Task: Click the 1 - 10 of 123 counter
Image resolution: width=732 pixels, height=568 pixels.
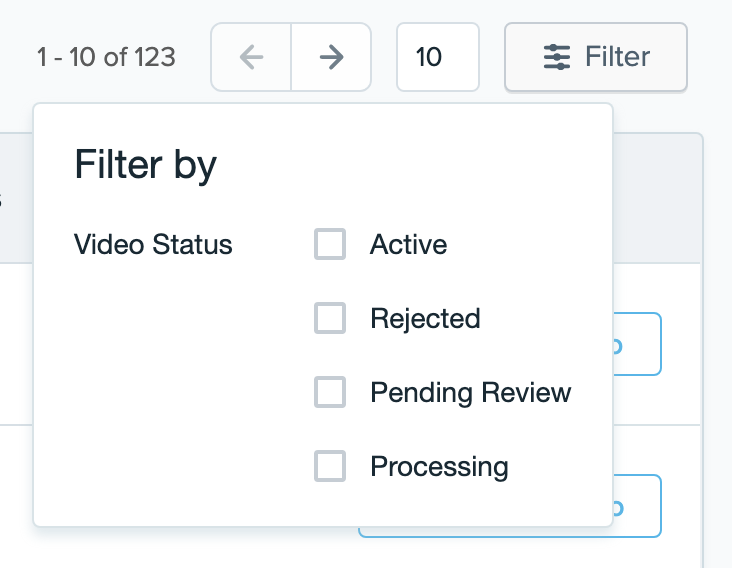Action: coord(106,57)
